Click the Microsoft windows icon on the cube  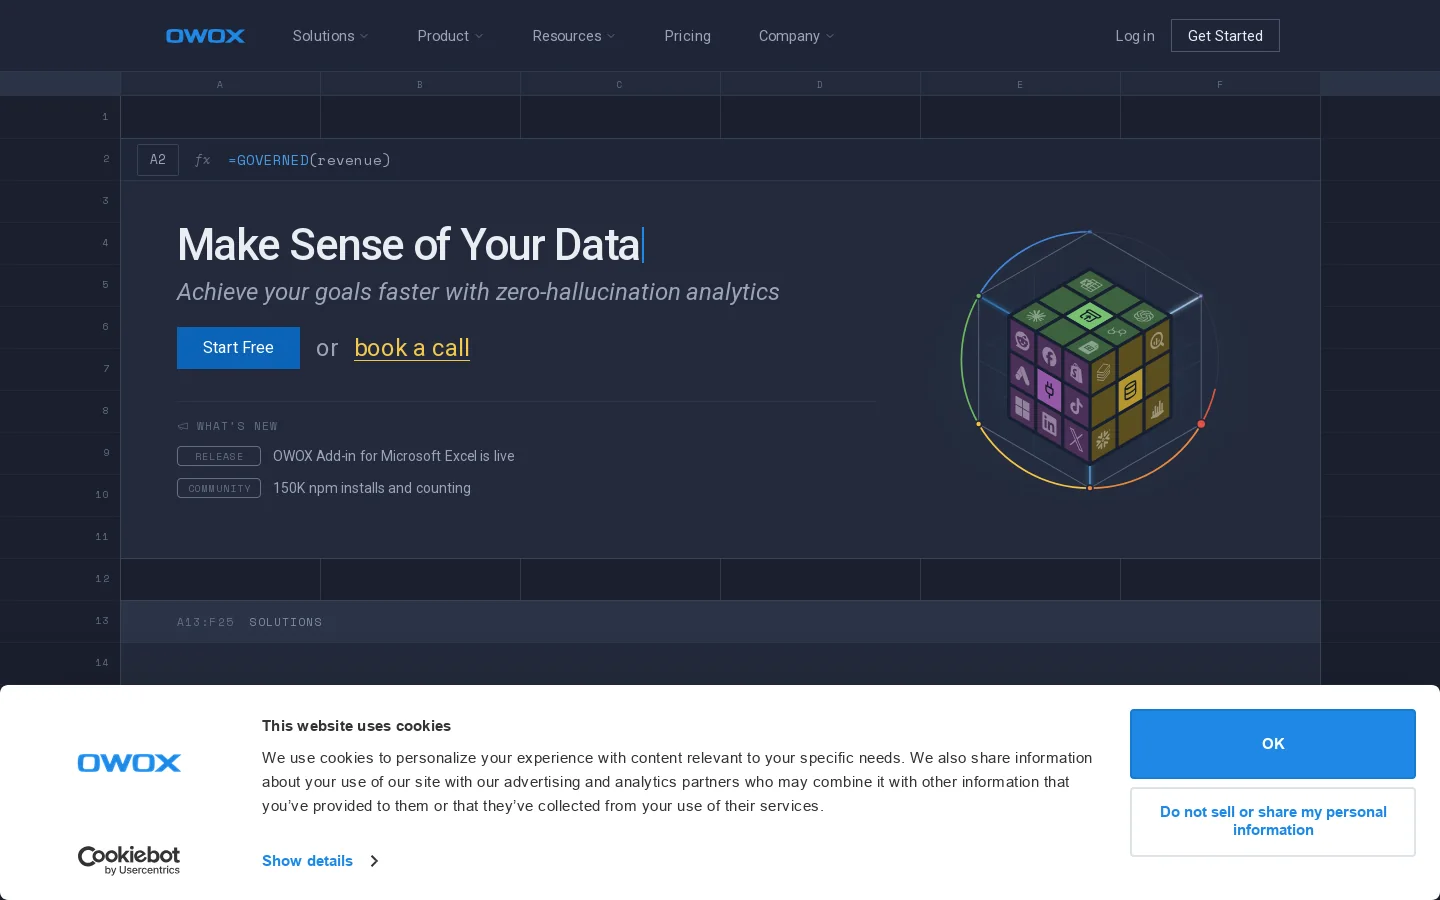coord(1022,408)
